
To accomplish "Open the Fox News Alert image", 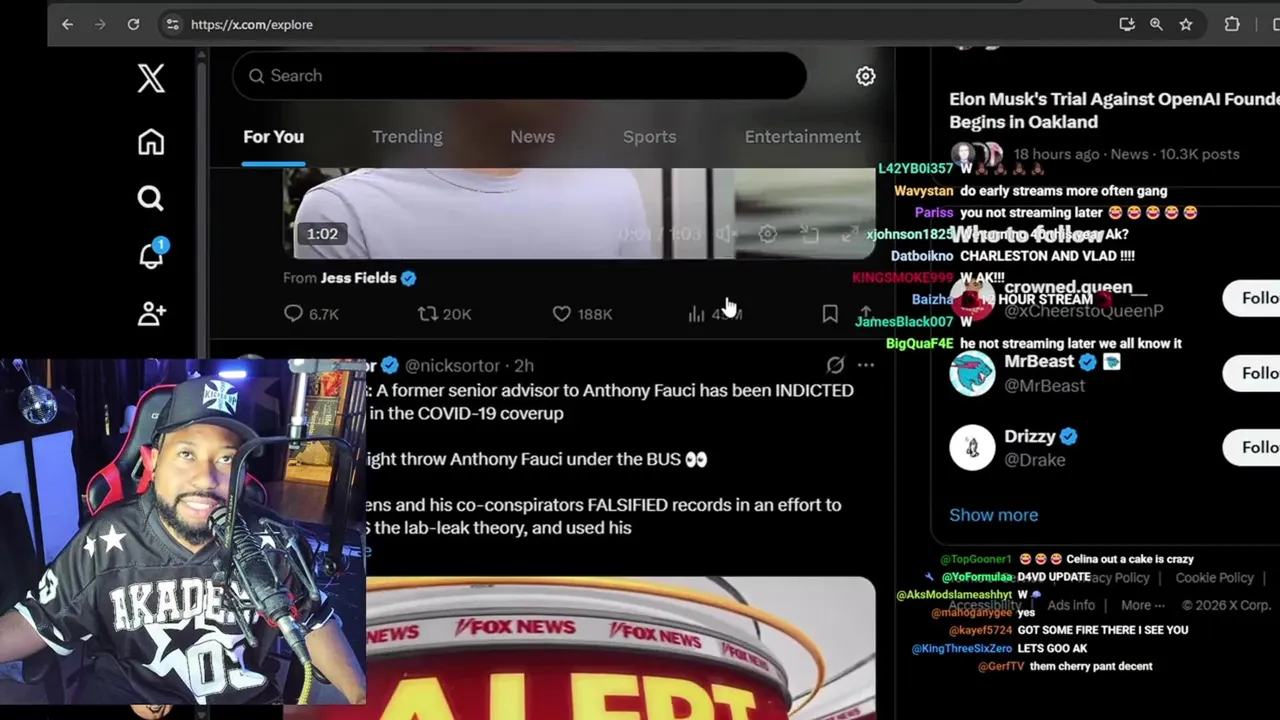I will click(620, 647).
